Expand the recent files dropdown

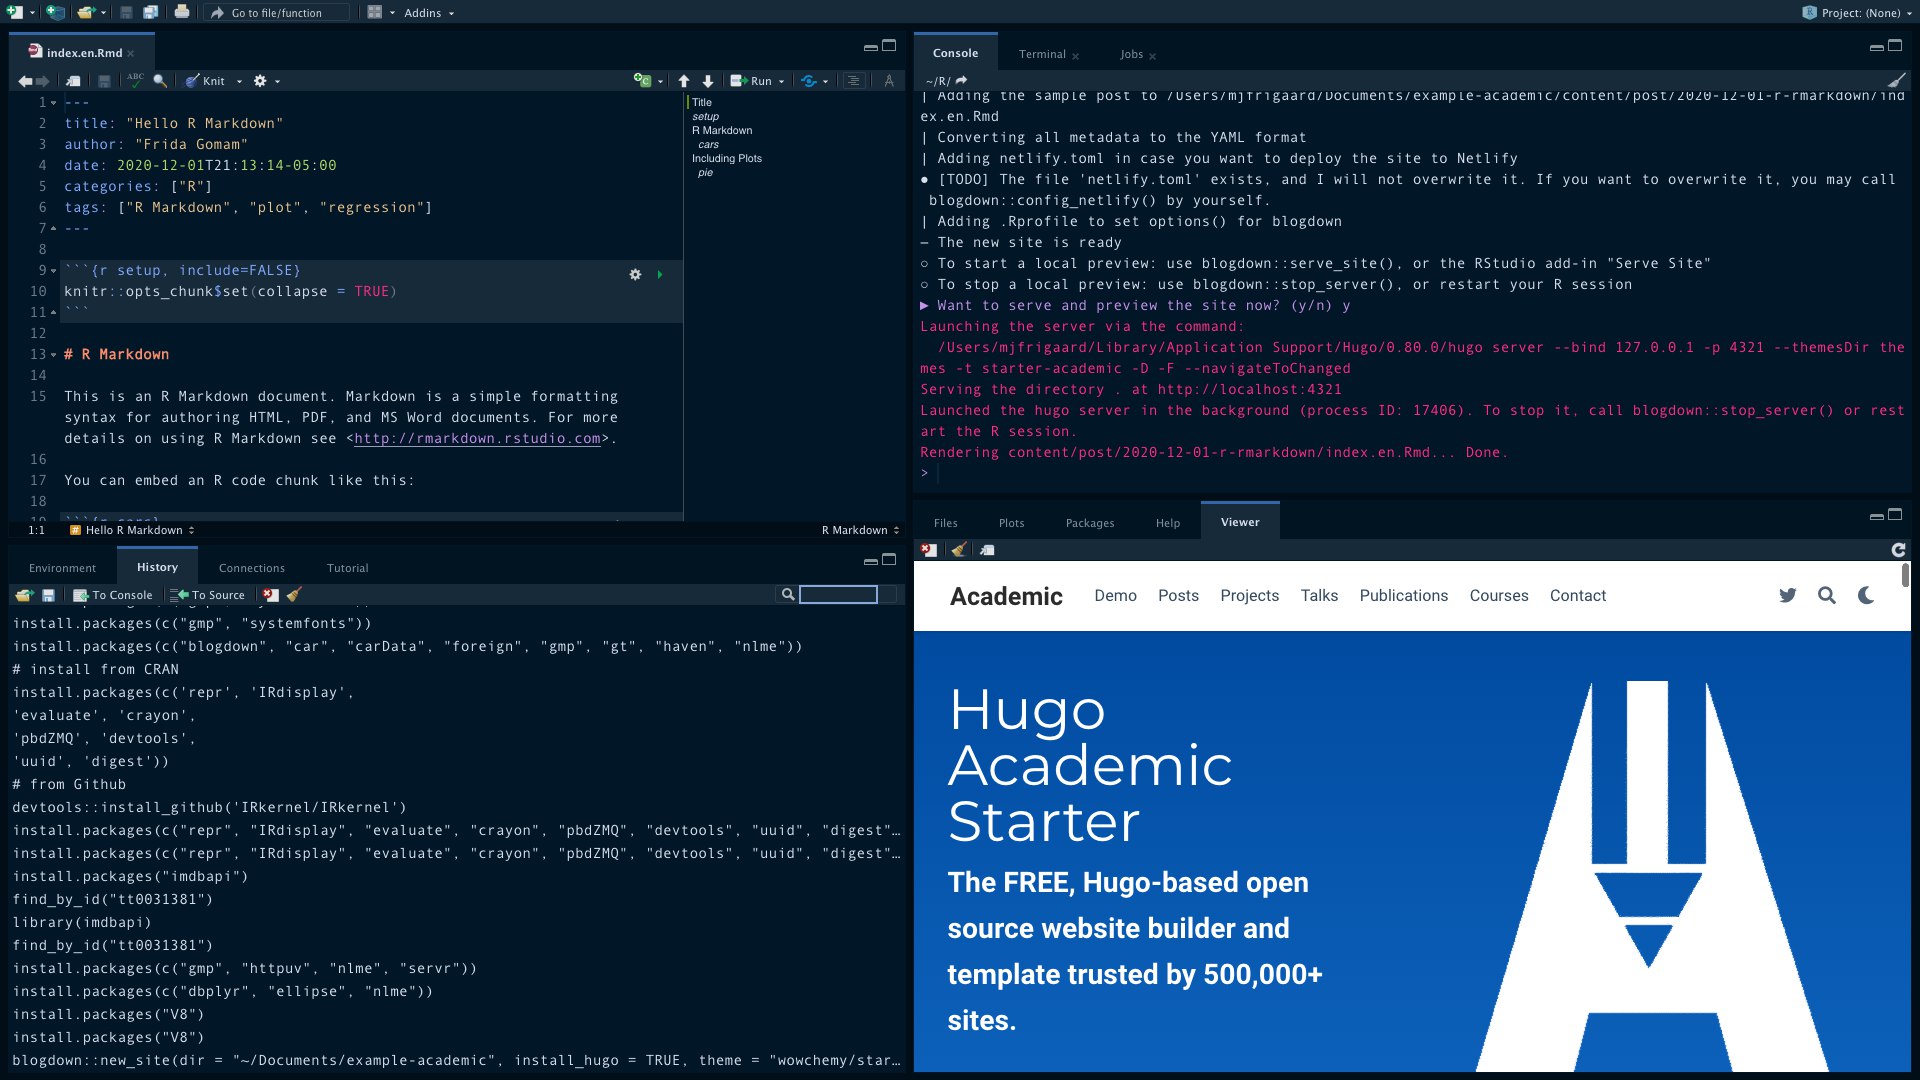click(104, 13)
